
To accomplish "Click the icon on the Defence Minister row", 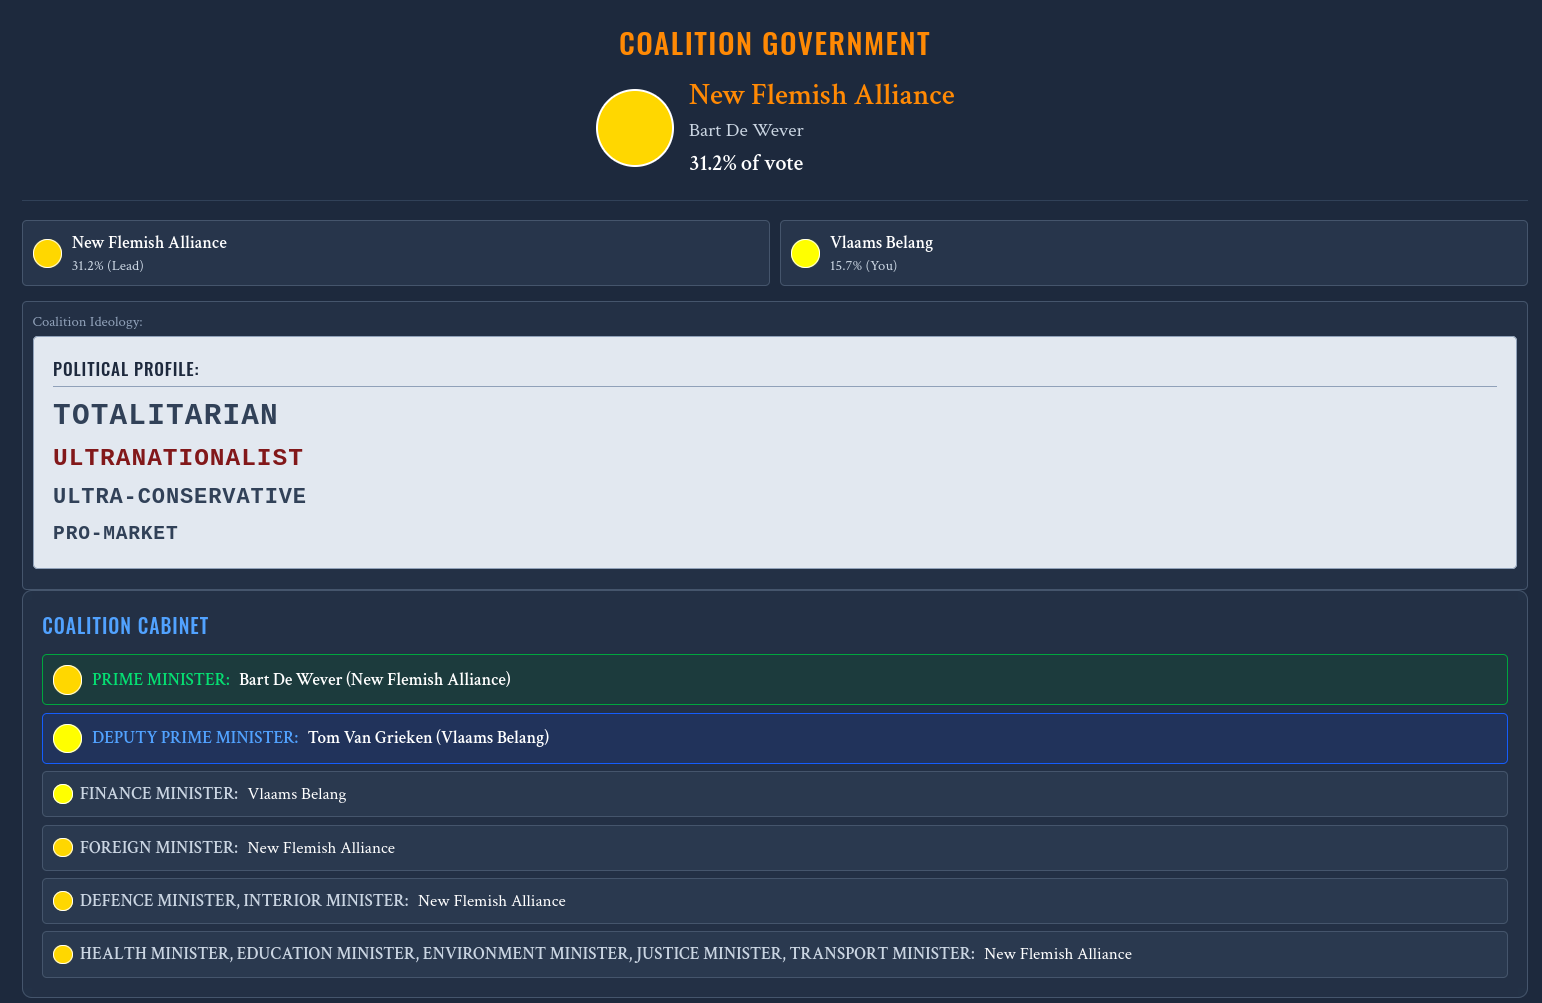I will (x=63, y=900).
